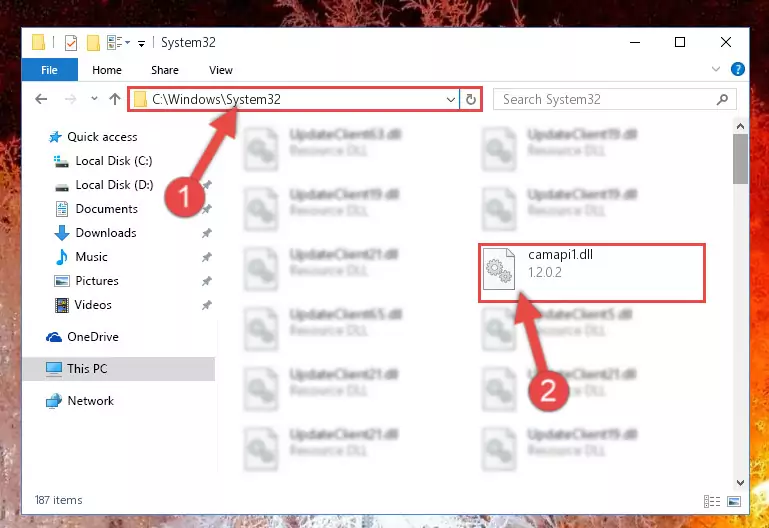769x528 pixels.
Task: Open the Customize Quick Access Toolbar dropdown
Action: tap(141, 44)
